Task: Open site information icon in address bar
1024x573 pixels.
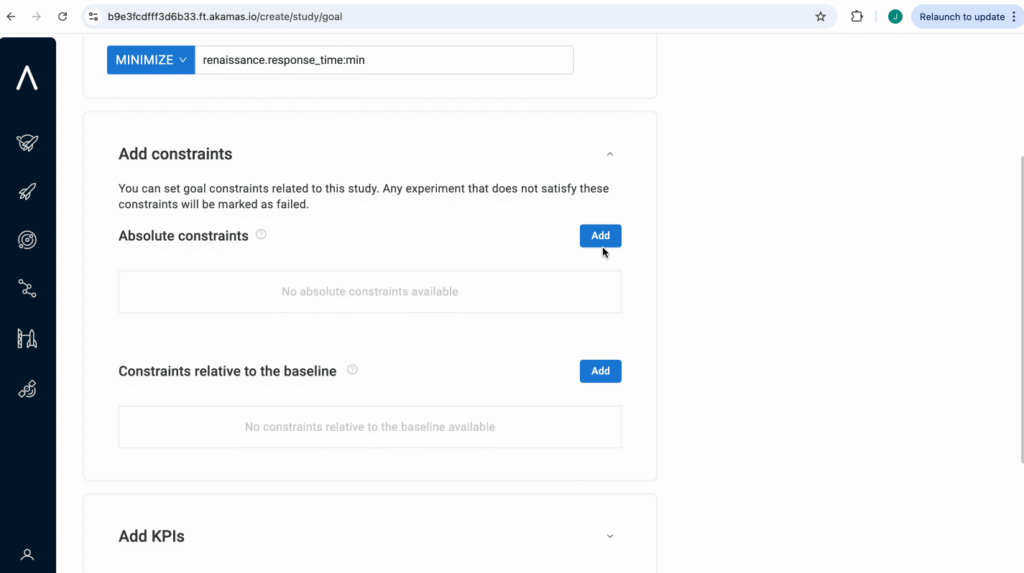Action: [93, 16]
